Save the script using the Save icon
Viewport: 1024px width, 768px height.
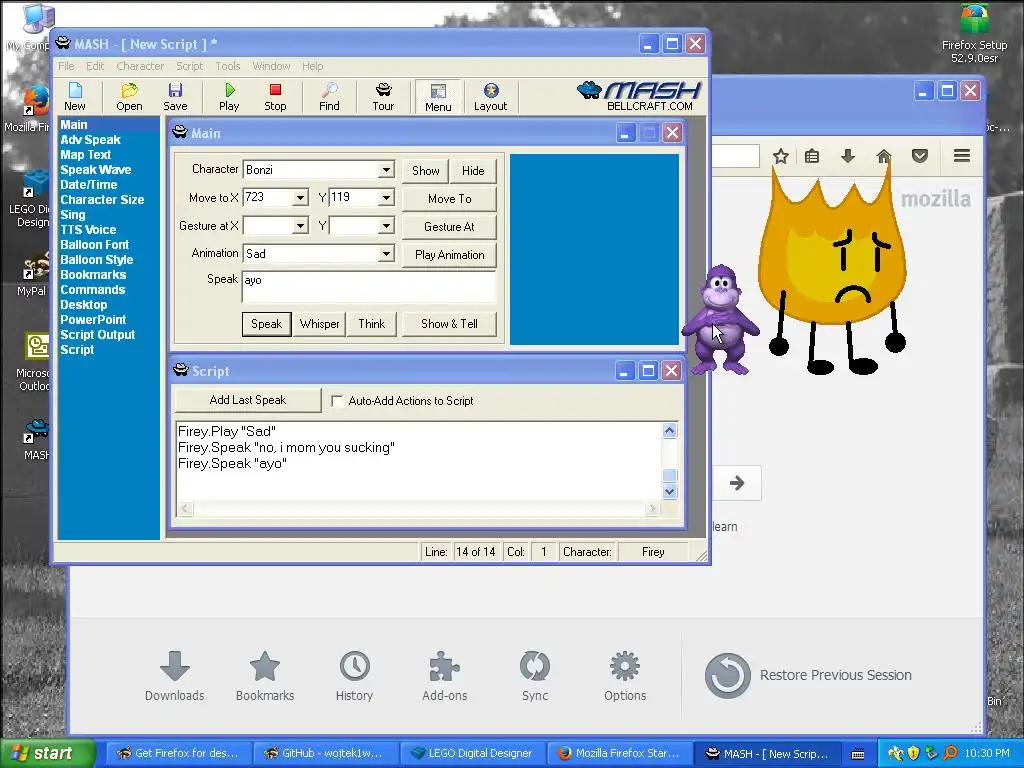175,97
